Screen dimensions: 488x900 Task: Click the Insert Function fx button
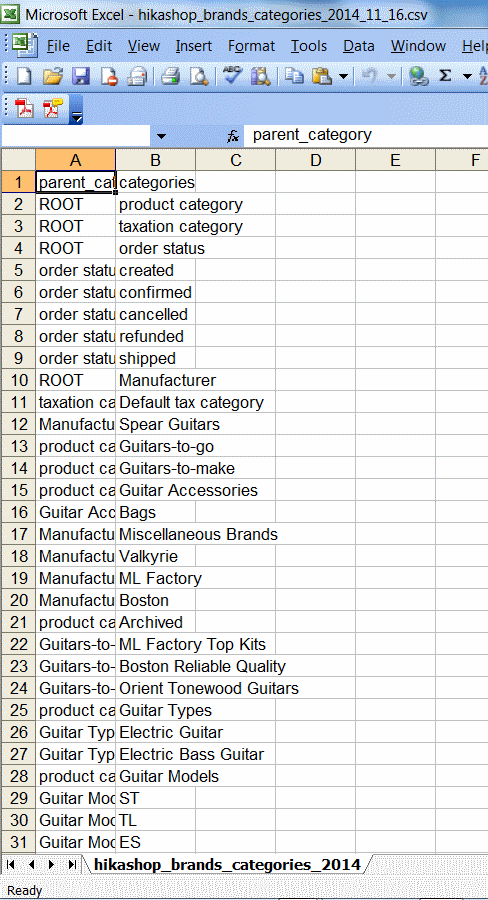point(233,136)
